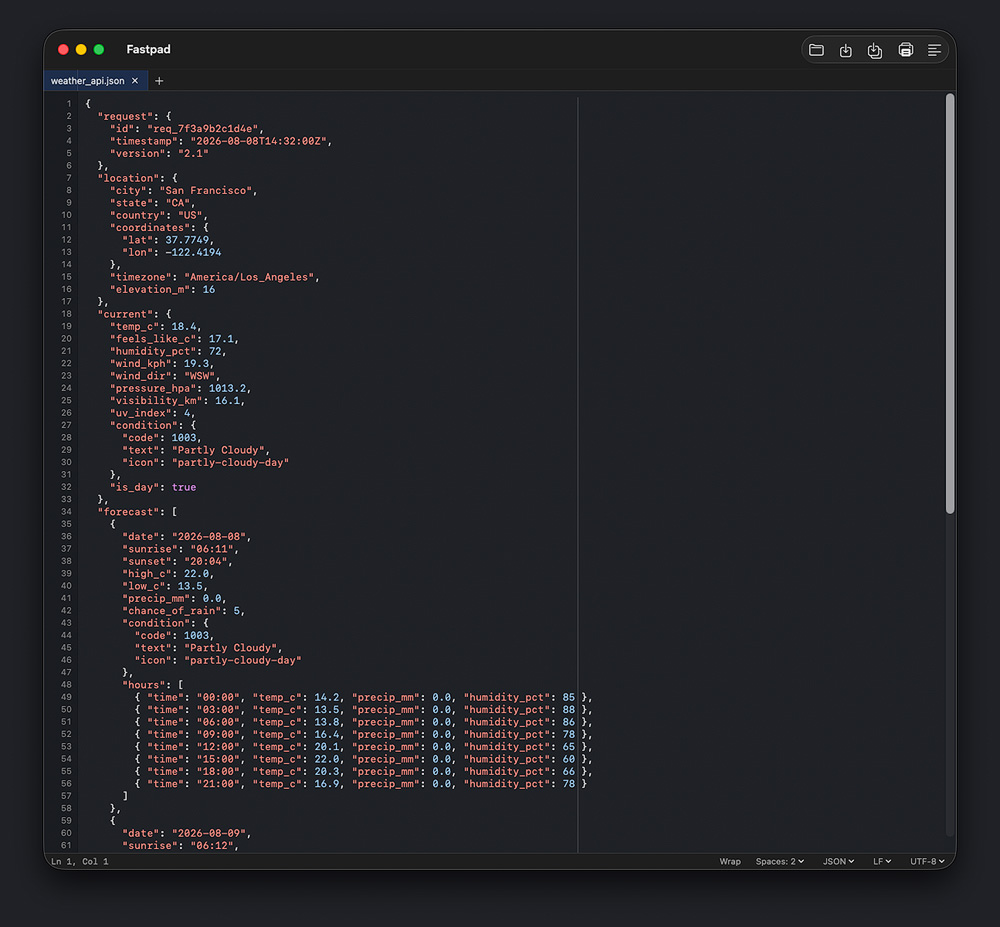Click the vertical scrollbar thumb
1000x927 pixels.
pyautogui.click(x=950, y=303)
